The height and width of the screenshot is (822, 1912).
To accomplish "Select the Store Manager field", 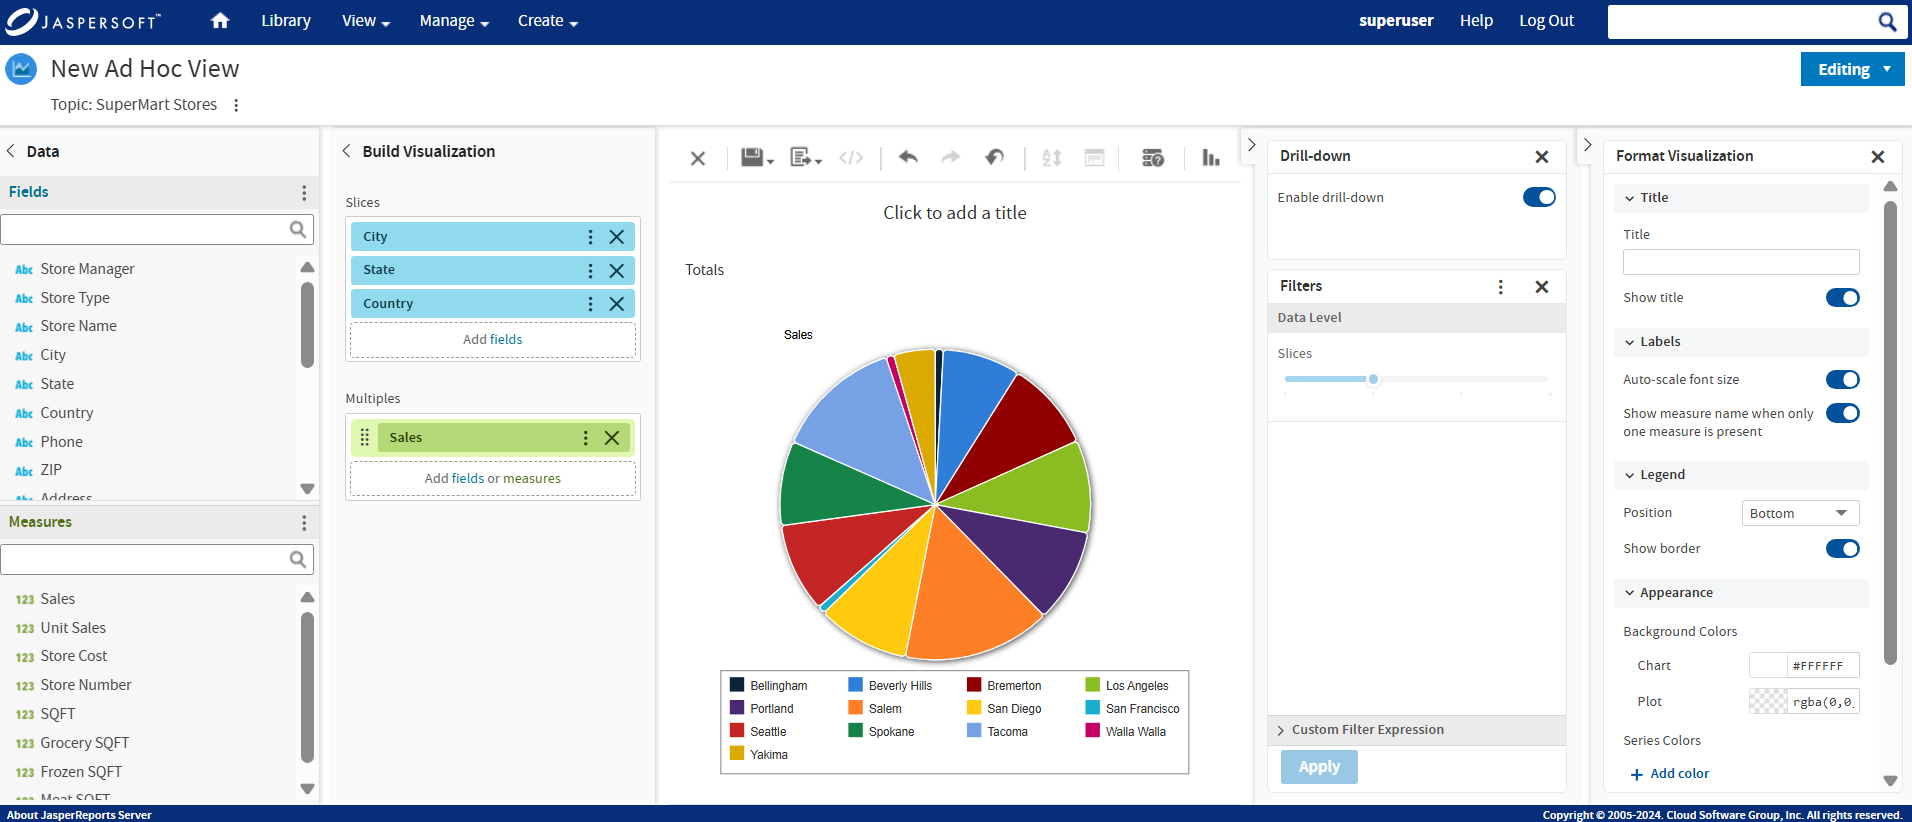I will point(87,269).
